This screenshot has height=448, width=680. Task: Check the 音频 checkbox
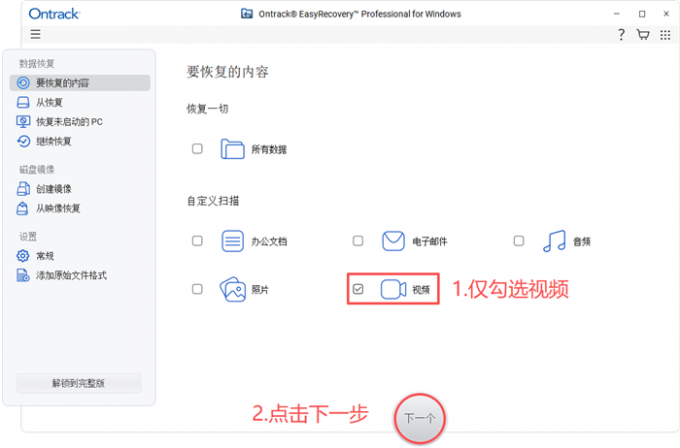click(519, 241)
